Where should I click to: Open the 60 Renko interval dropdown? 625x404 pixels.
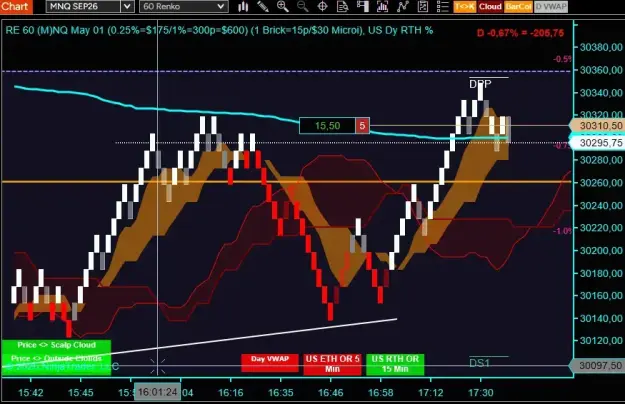coord(184,6)
